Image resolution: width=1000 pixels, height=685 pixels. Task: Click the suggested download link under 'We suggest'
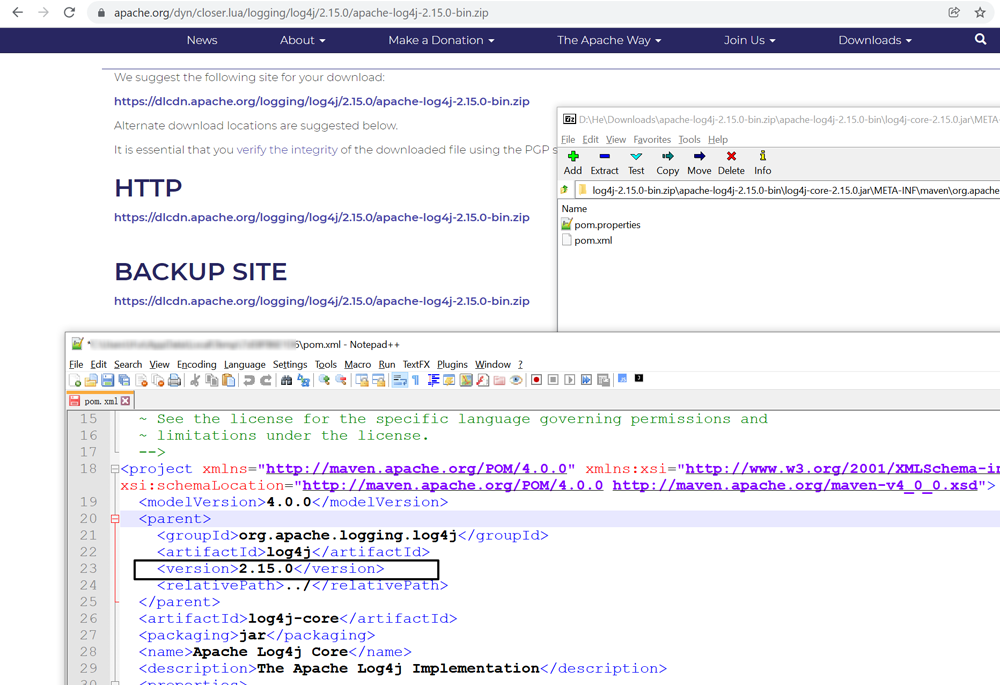point(321,101)
